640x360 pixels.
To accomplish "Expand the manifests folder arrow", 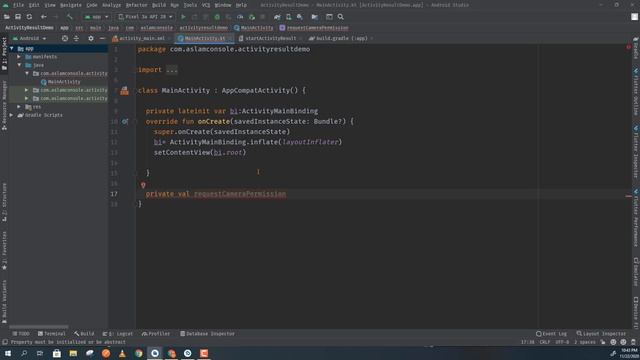I will click(x=19, y=57).
